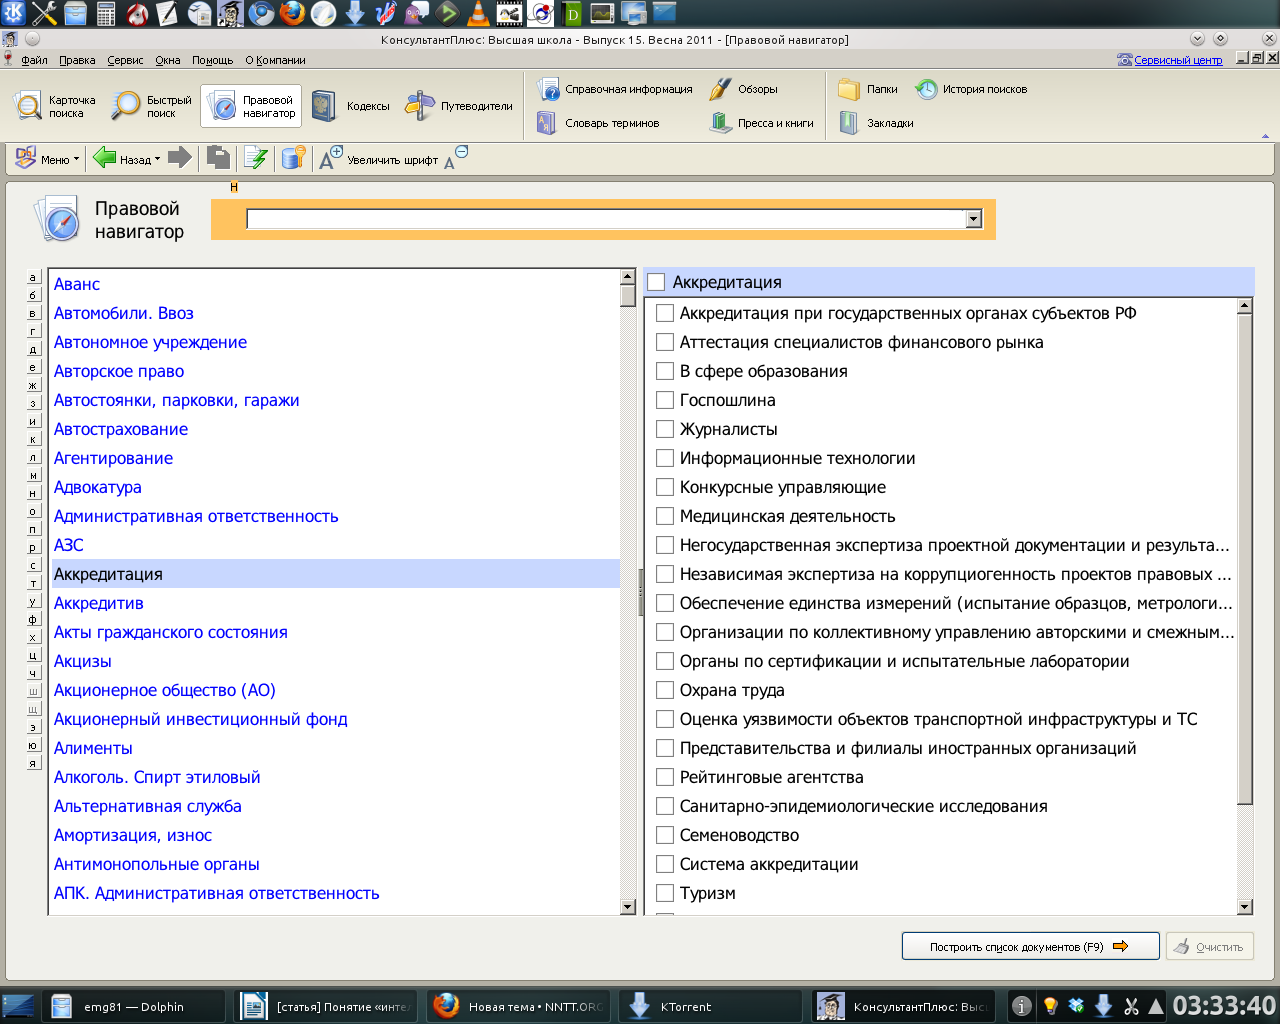This screenshot has width=1280, height=1024.
Task: Select Акционерное общество (АО) topic
Action: pyautogui.click(x=165, y=690)
